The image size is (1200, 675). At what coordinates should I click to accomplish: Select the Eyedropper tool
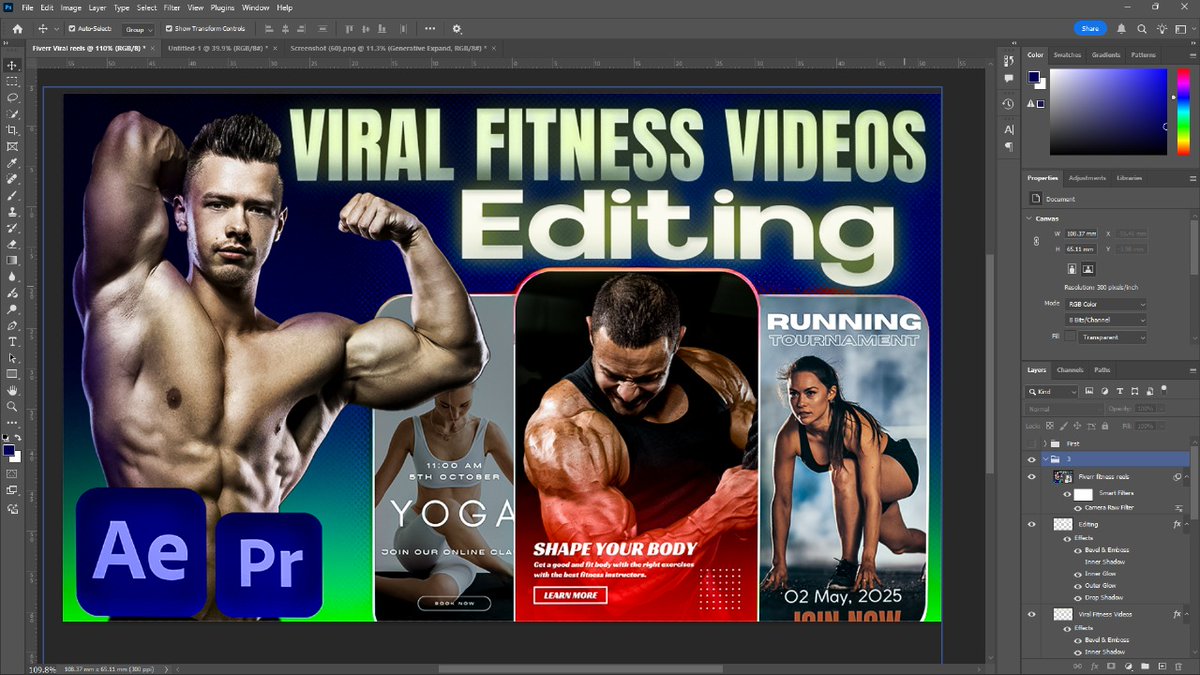pyautogui.click(x=12, y=163)
